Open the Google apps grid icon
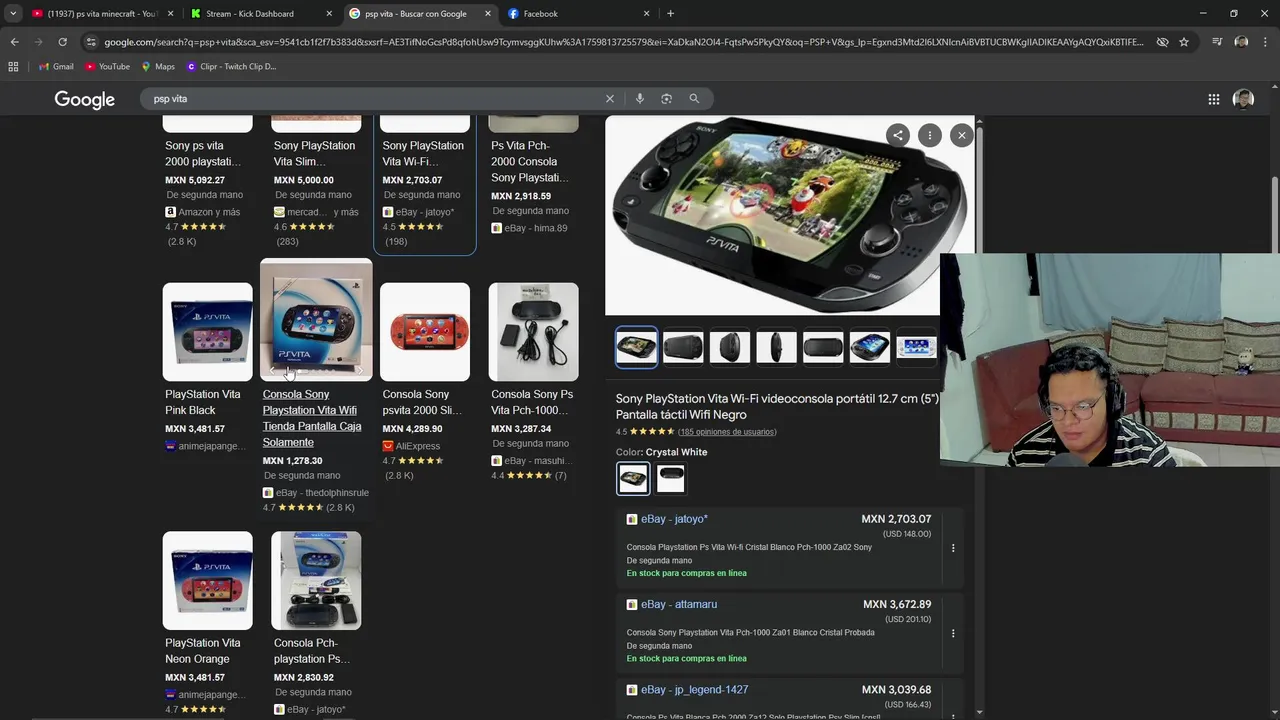Image resolution: width=1280 pixels, height=720 pixels. click(x=1213, y=99)
